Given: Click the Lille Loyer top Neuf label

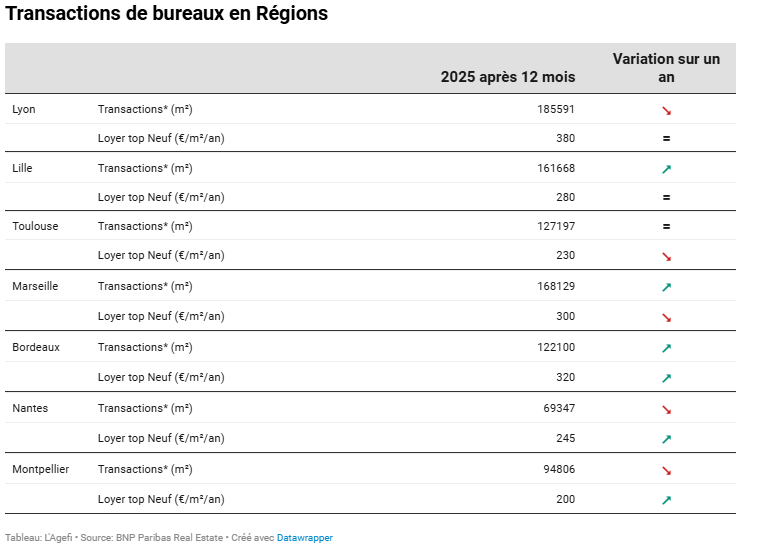Looking at the screenshot, I should tap(161, 197).
